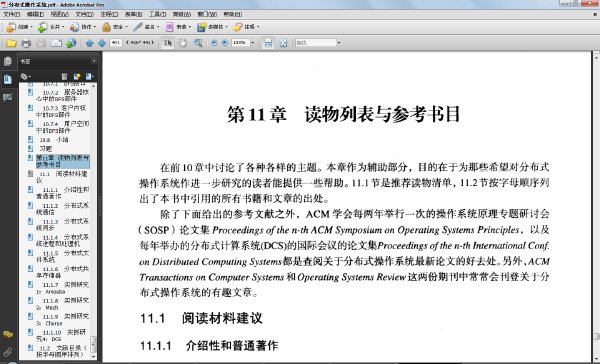The width and height of the screenshot is (600, 364).
Task: Open the Bookmarks panel in navigation pane
Action: pos(8,79)
